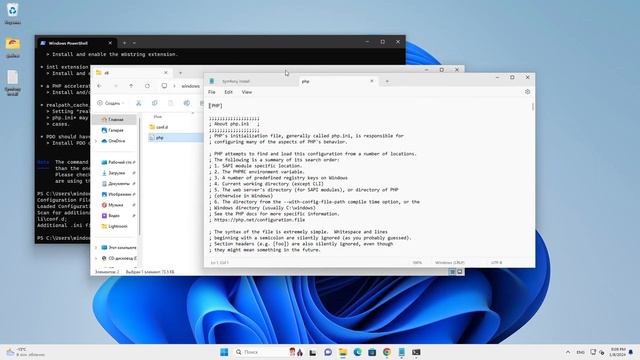Click the 'Windows (CRLF)' status bar entry

[450, 262]
